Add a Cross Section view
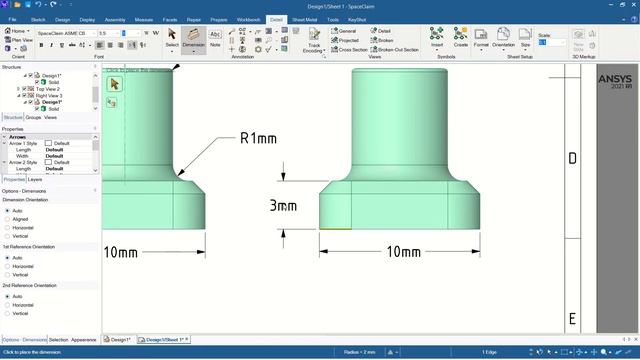This screenshot has height=360, width=640. pos(349,49)
